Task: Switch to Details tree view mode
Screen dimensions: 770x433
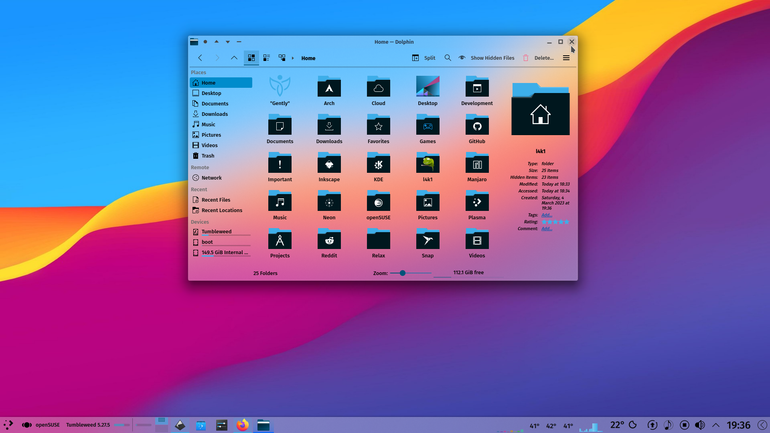Action: (x=282, y=58)
